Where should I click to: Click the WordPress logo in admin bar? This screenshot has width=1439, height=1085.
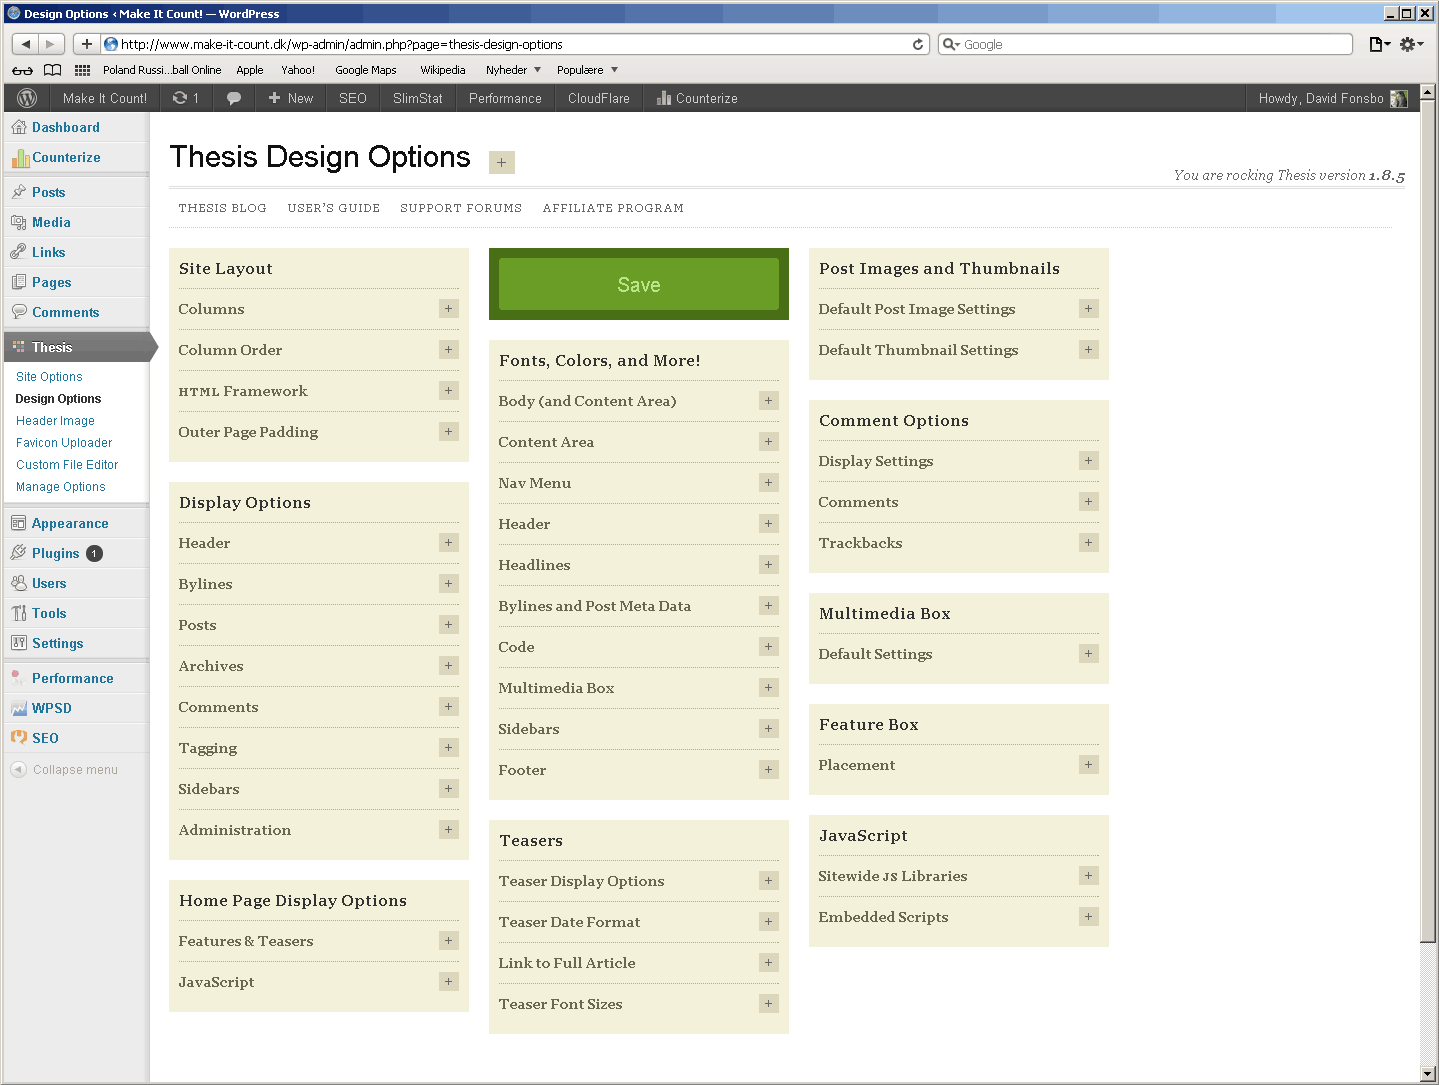click(x=28, y=98)
